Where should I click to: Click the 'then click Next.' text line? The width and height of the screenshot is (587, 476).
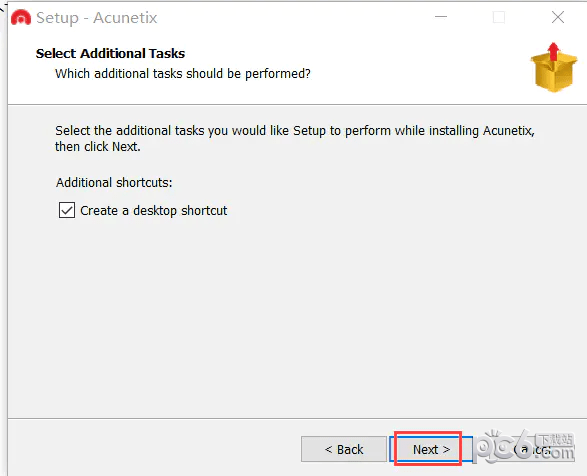(x=98, y=147)
